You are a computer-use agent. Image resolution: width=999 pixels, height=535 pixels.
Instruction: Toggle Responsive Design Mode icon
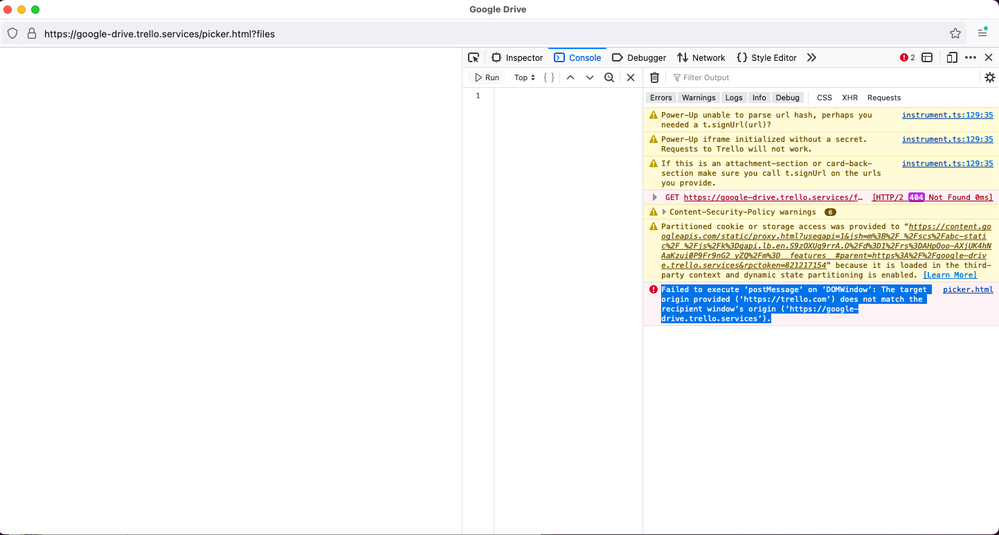point(952,57)
